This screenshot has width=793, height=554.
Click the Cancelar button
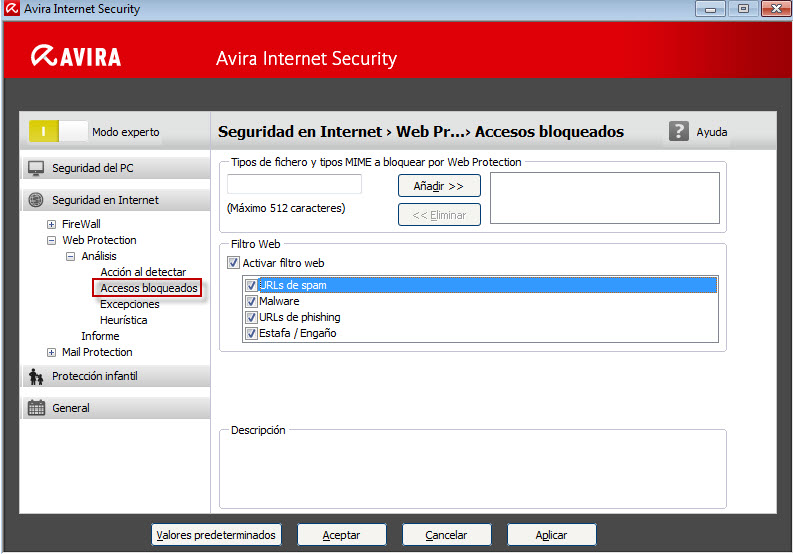tap(447, 535)
